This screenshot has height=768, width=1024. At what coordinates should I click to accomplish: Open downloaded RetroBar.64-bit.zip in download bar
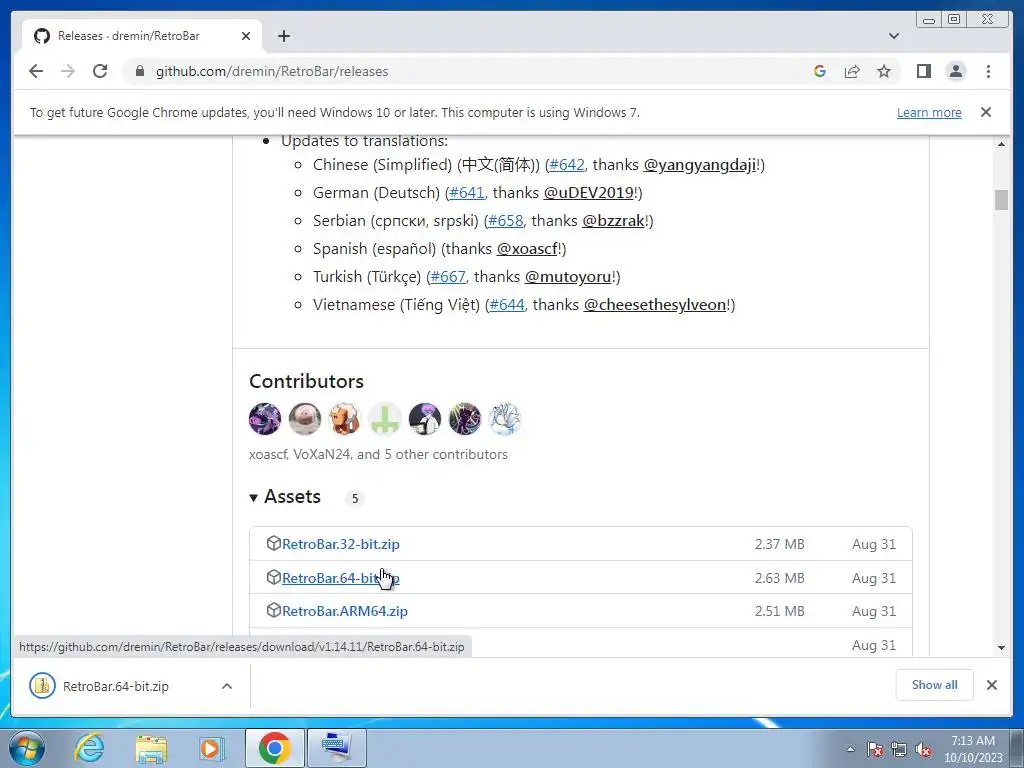click(116, 686)
